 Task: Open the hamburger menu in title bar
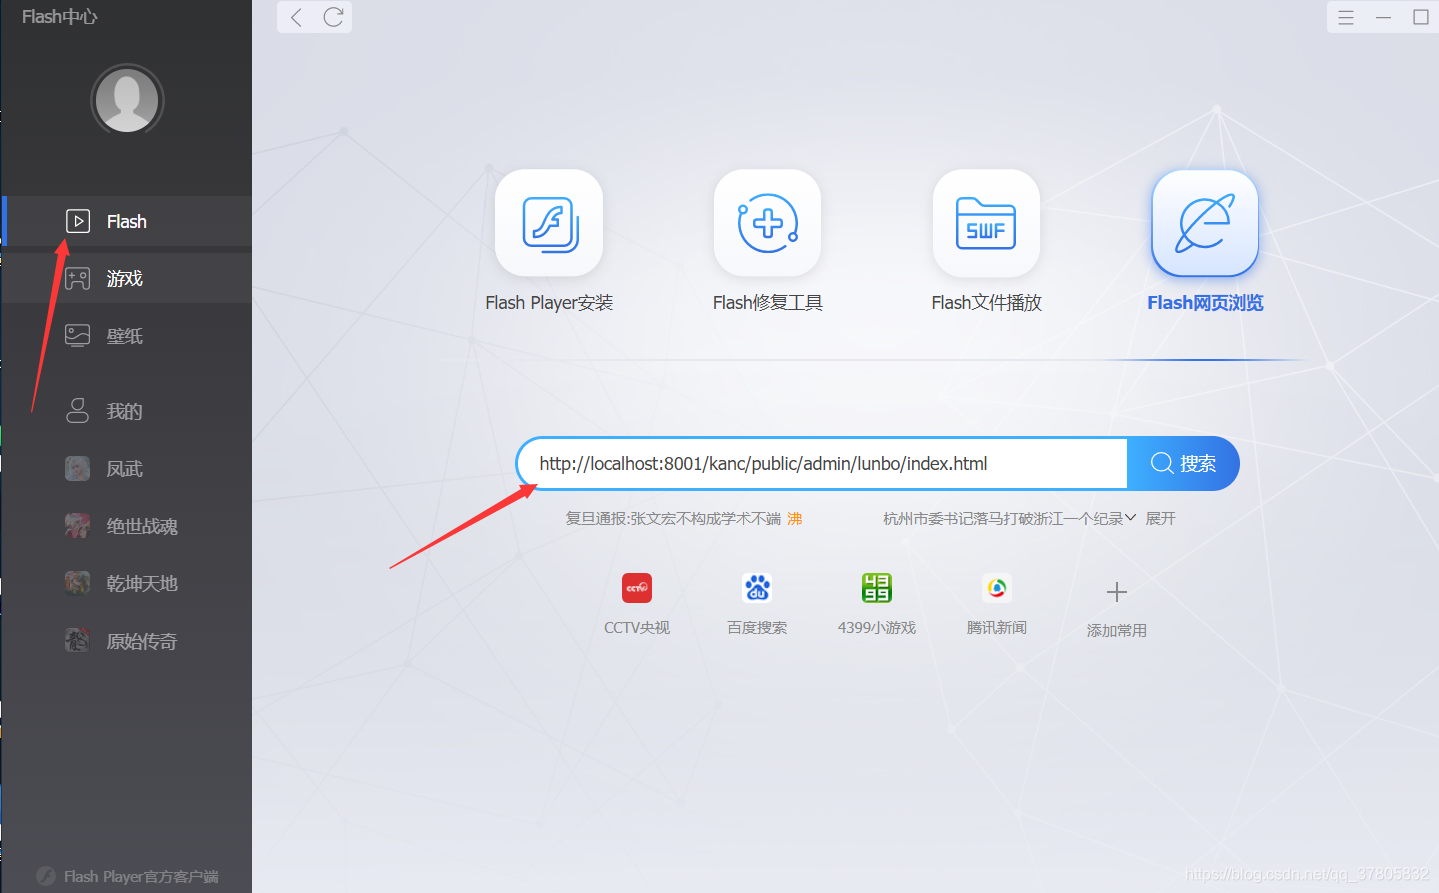click(1346, 18)
